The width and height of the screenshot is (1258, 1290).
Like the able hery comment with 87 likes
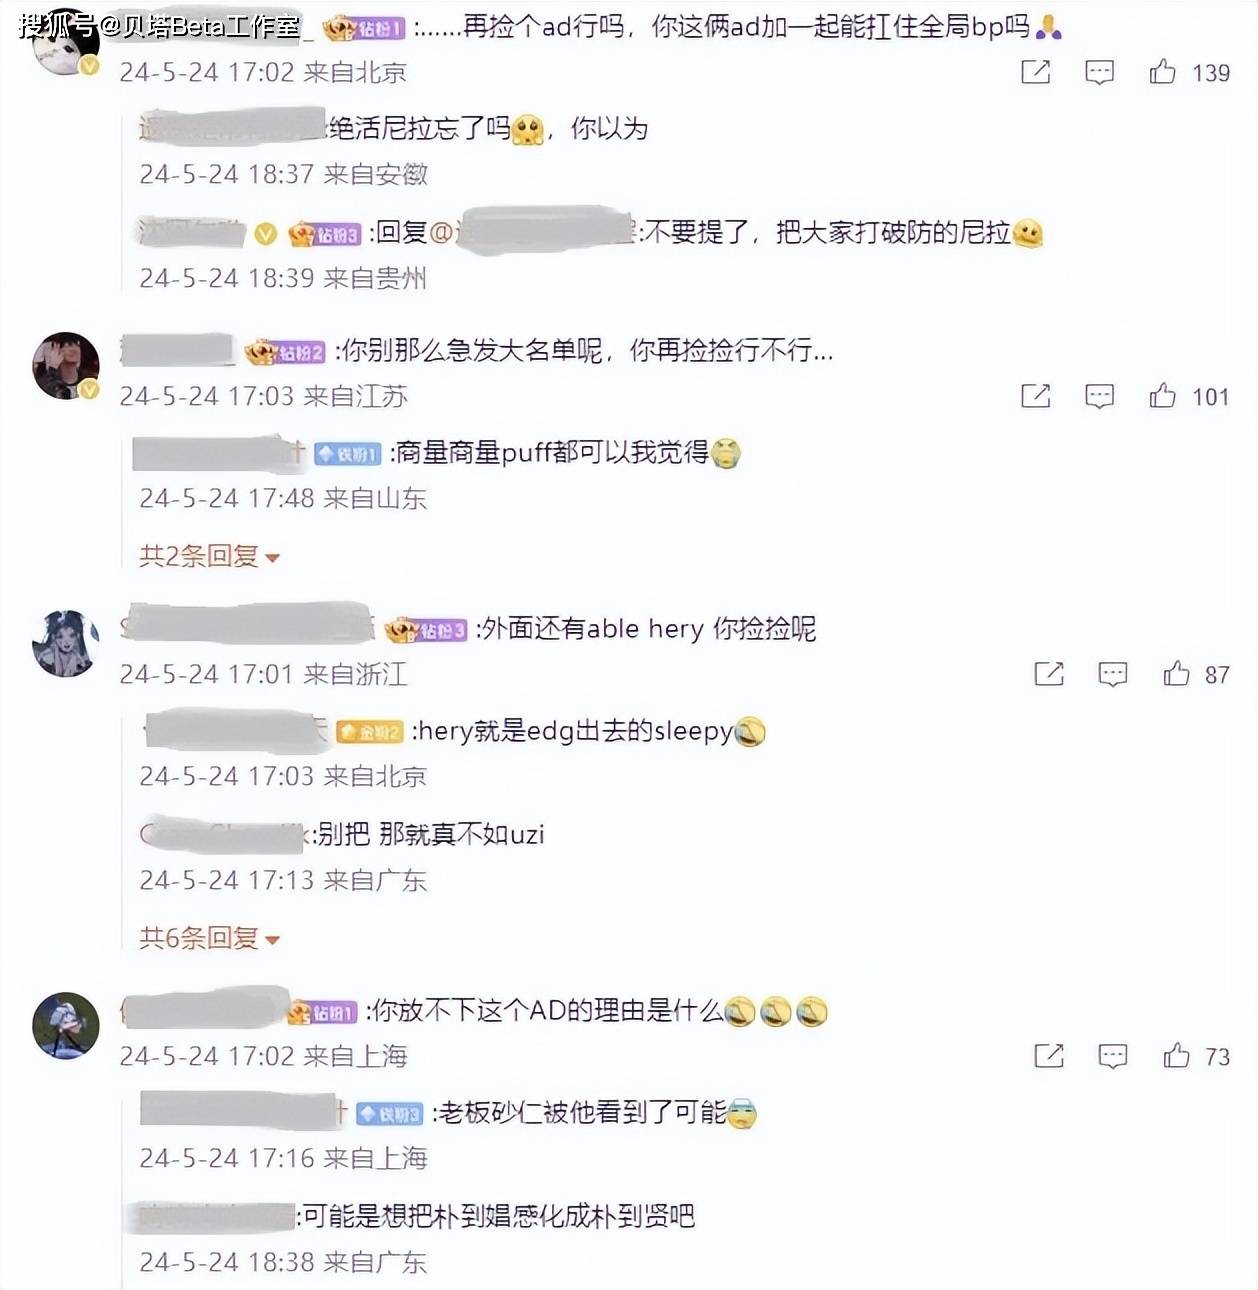(1176, 674)
